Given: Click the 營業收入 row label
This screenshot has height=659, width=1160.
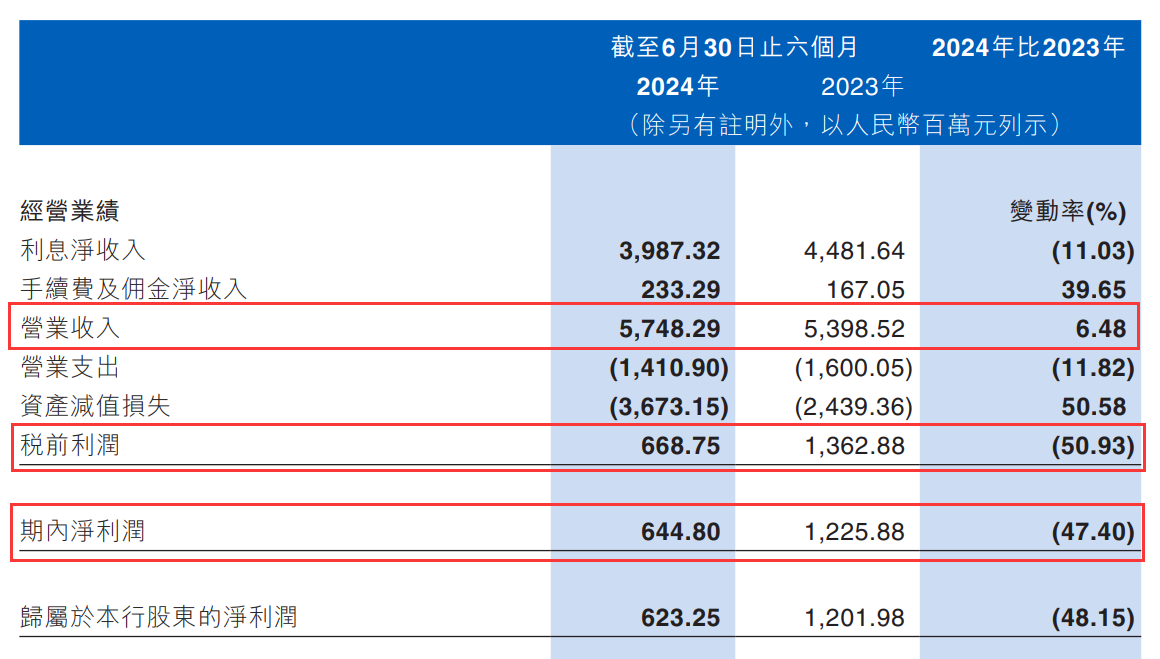Looking at the screenshot, I should (x=70, y=328).
